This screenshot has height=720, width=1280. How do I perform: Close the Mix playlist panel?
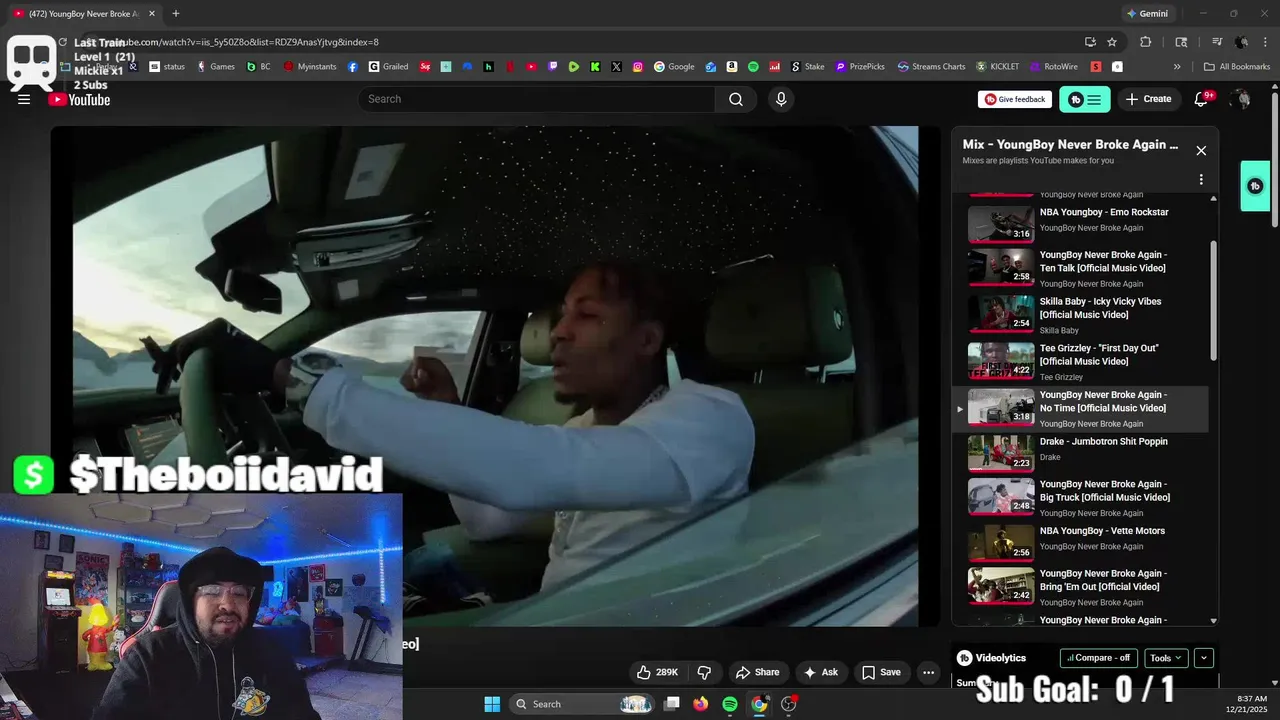point(1201,151)
